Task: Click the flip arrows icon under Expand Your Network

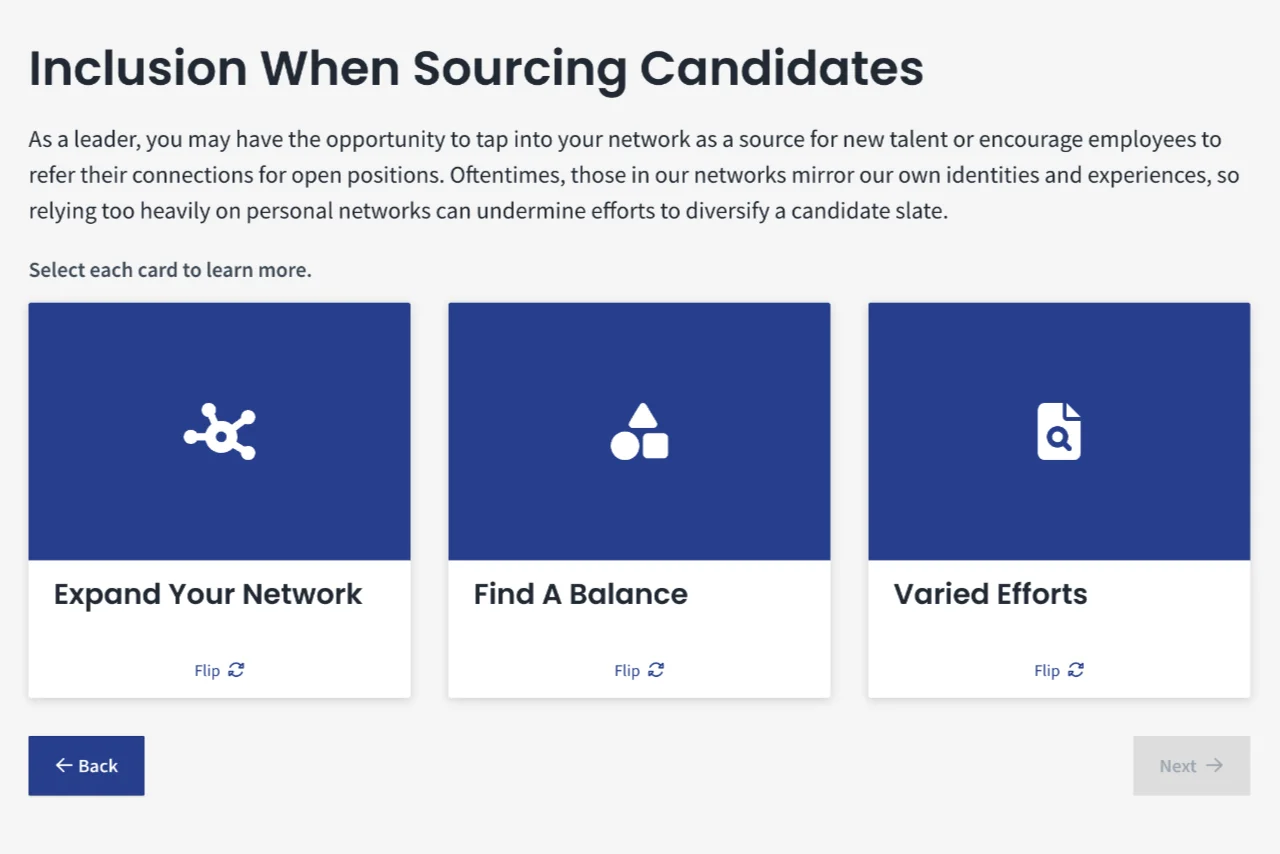Action: (236, 670)
